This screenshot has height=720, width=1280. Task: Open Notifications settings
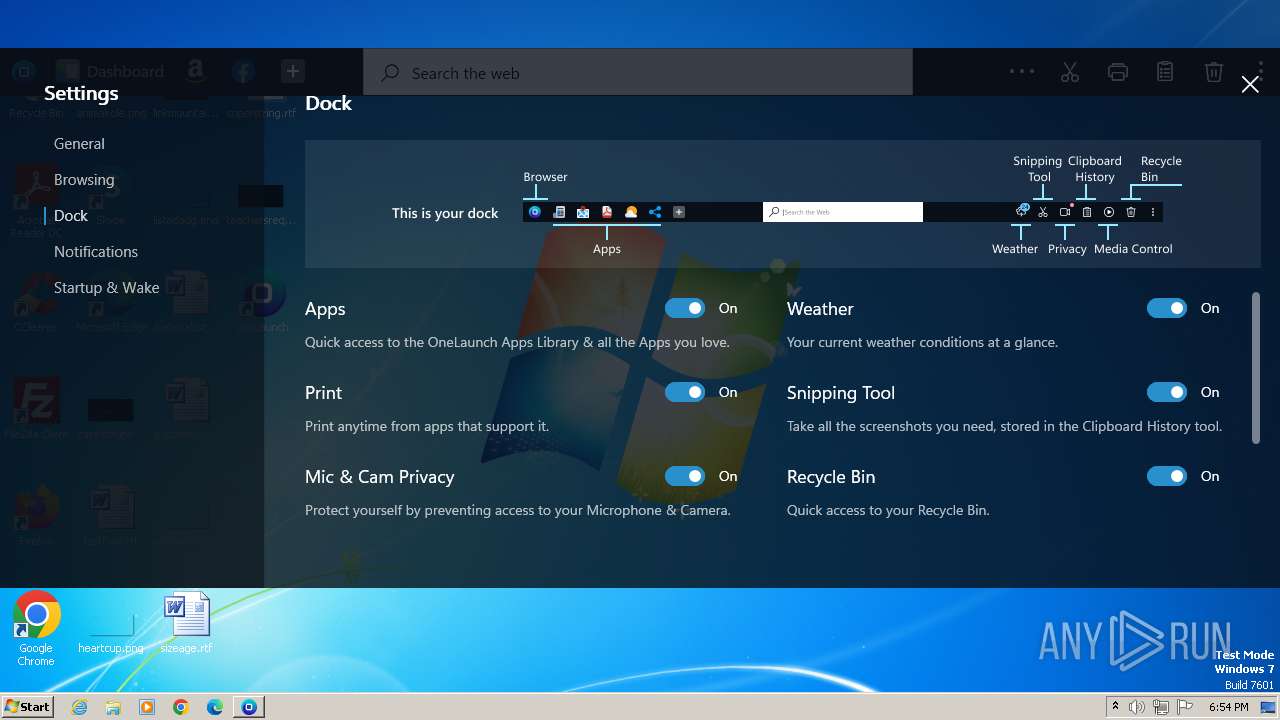point(96,251)
